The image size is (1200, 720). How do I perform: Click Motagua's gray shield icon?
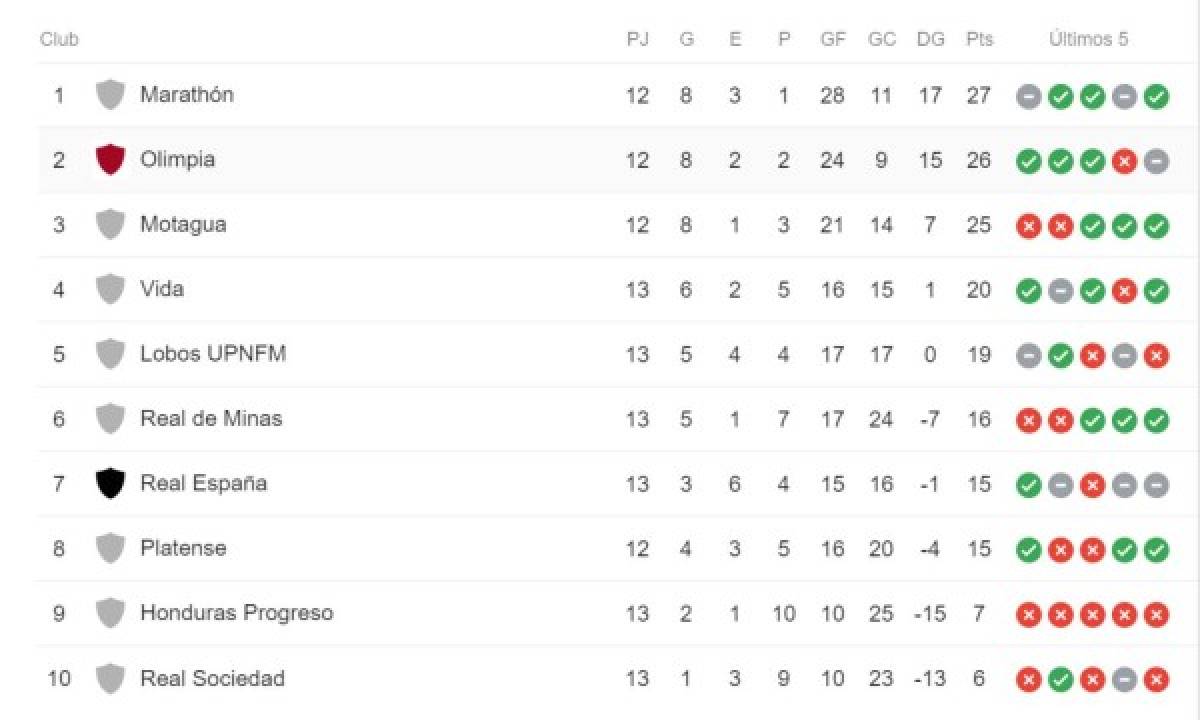click(110, 224)
